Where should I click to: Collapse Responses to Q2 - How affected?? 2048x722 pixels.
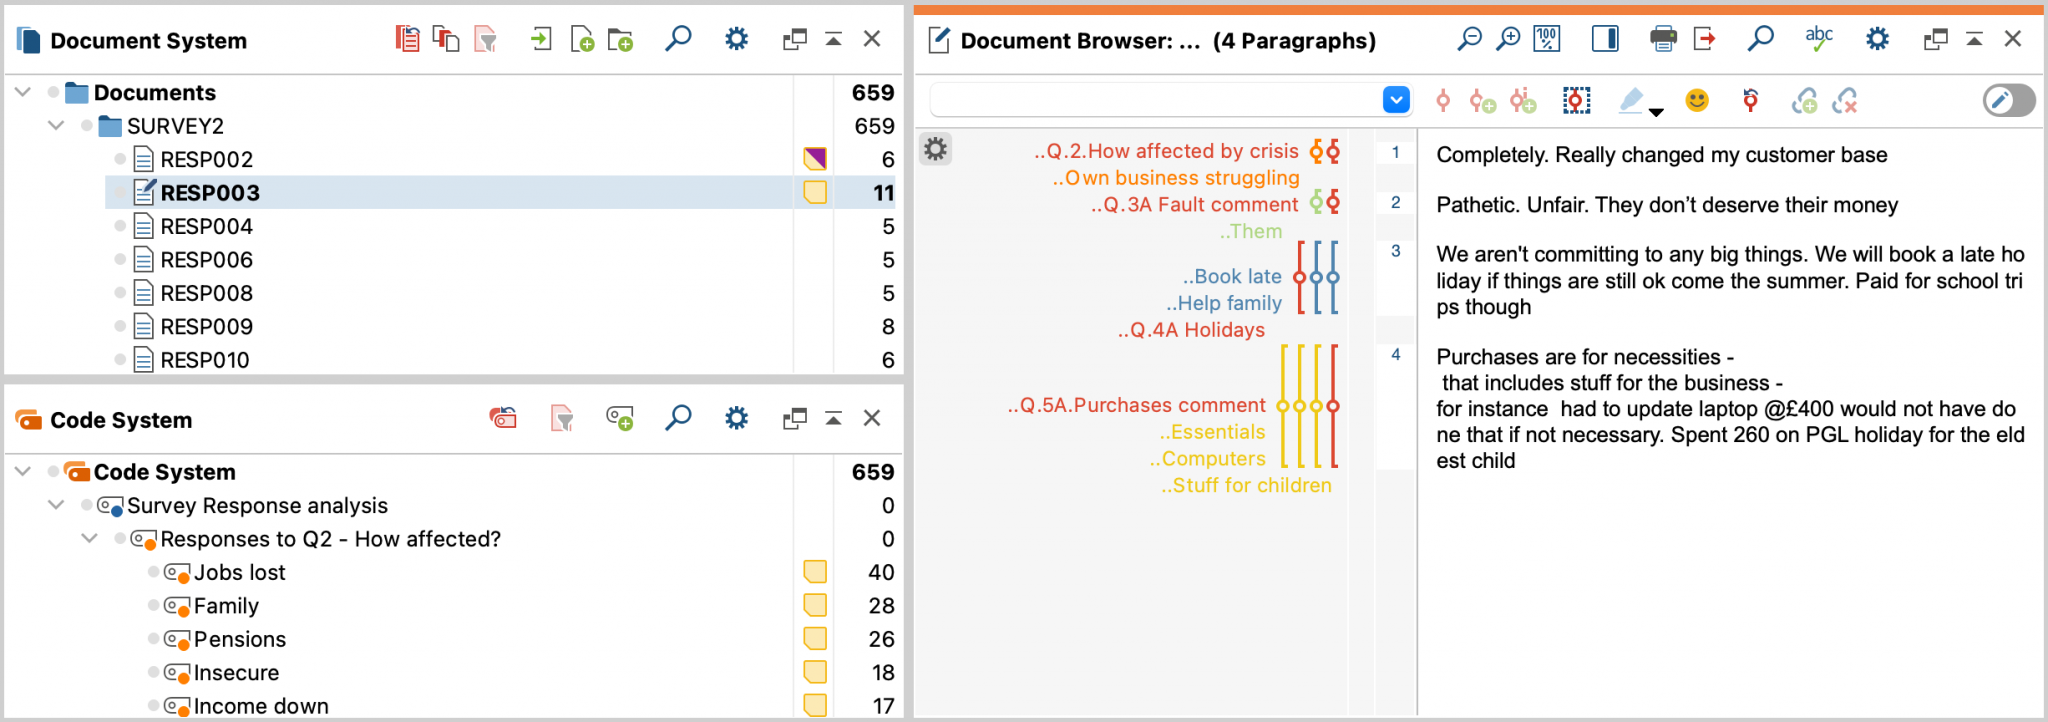point(89,539)
